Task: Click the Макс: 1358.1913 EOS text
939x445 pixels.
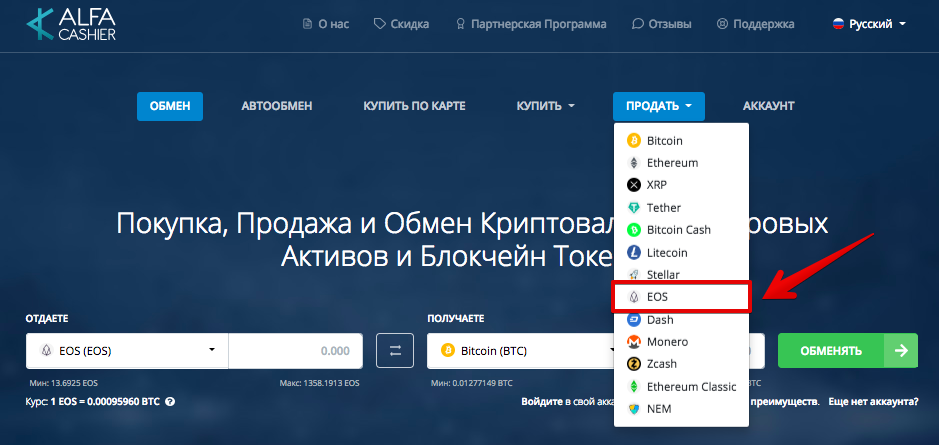Action: pyautogui.click(x=319, y=383)
